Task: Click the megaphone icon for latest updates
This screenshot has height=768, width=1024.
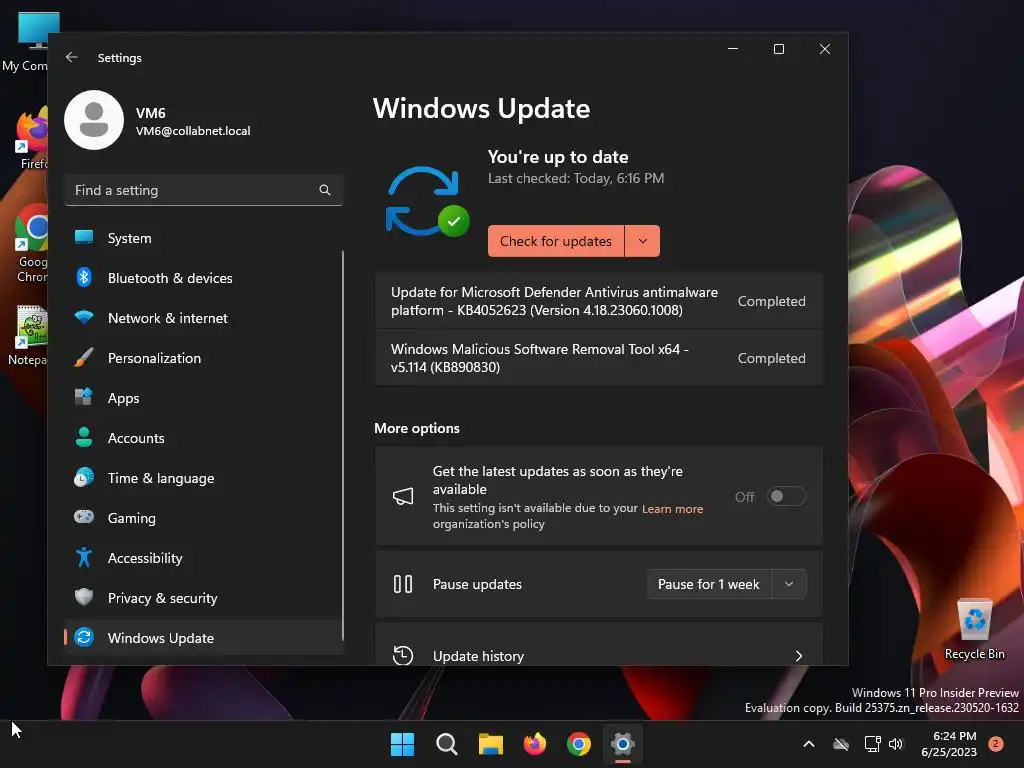Action: 403,497
